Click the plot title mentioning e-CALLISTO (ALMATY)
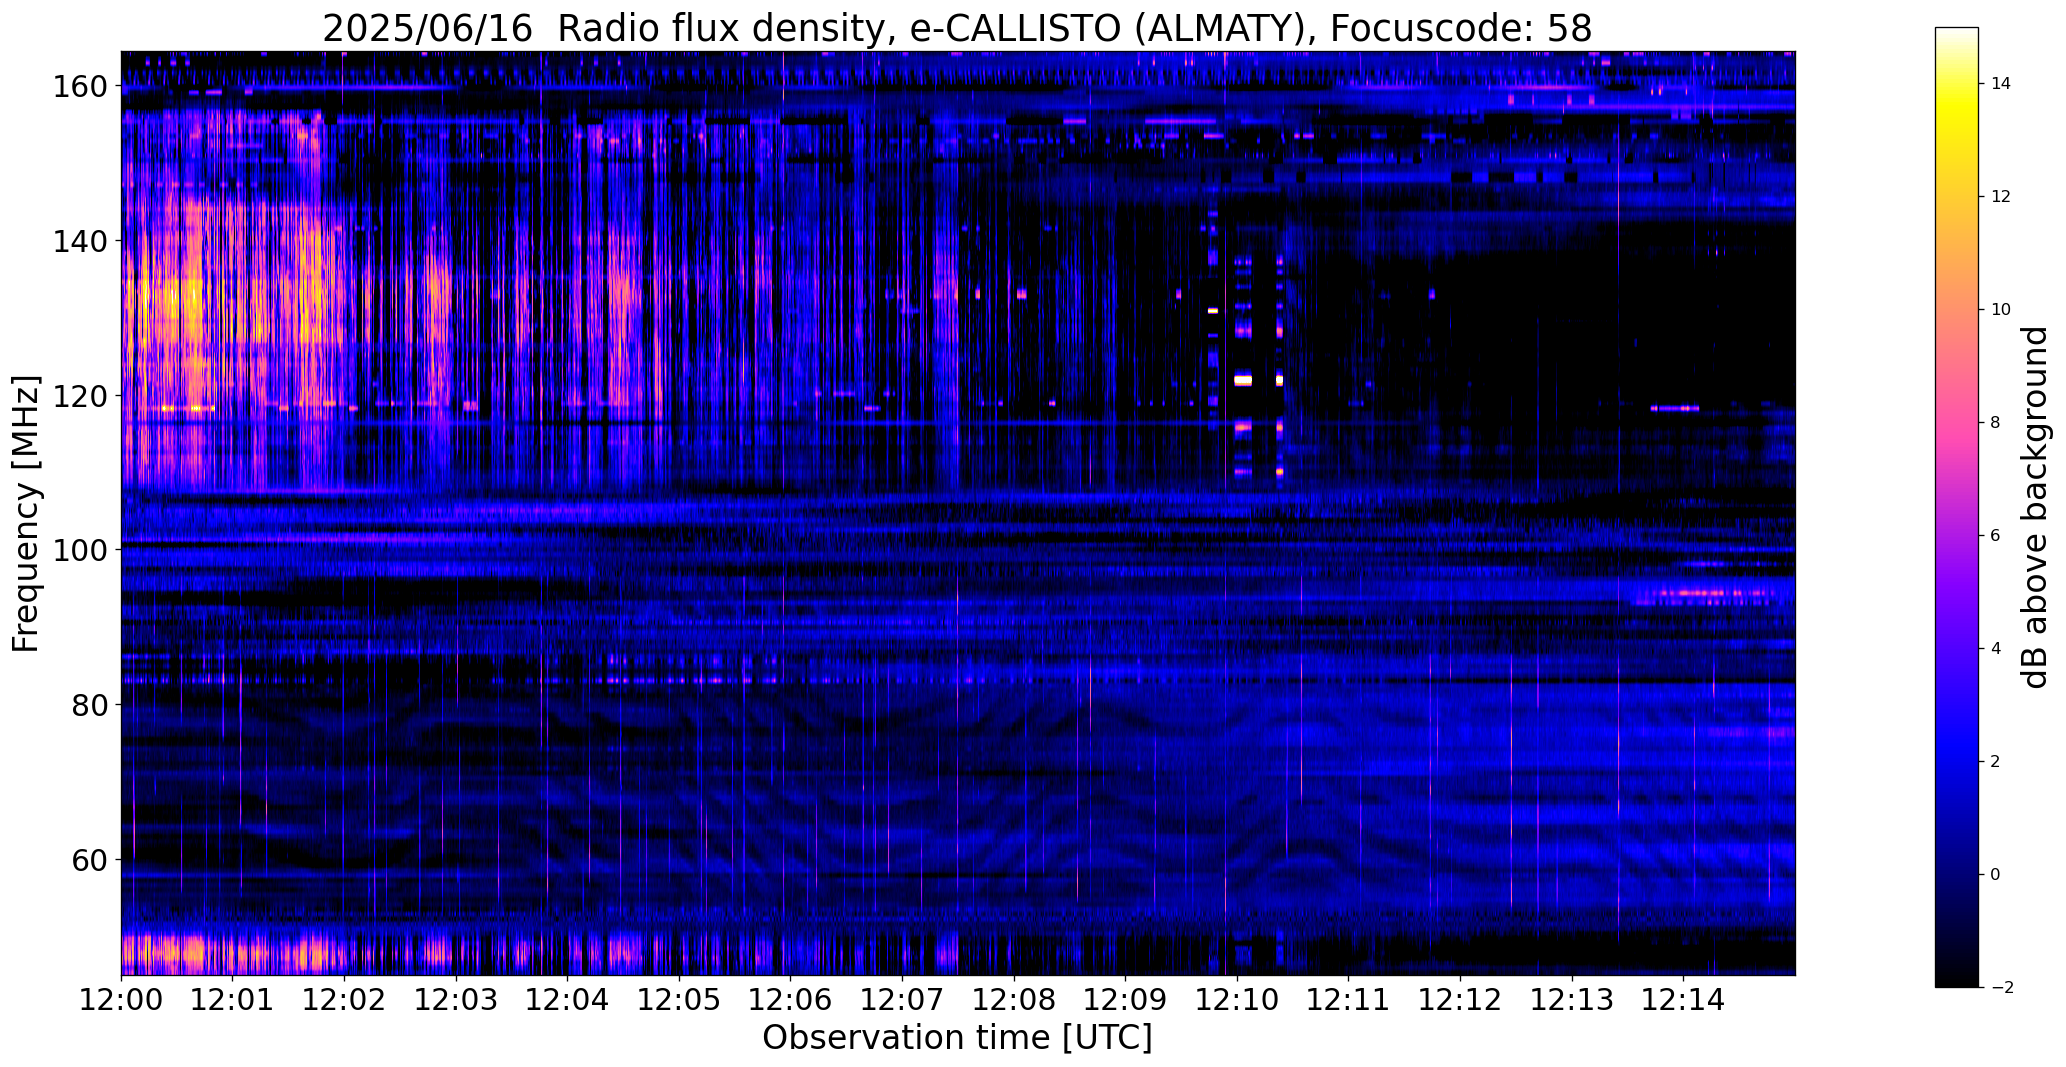The height and width of the screenshot is (1067, 2066). pyautogui.click(x=957, y=28)
